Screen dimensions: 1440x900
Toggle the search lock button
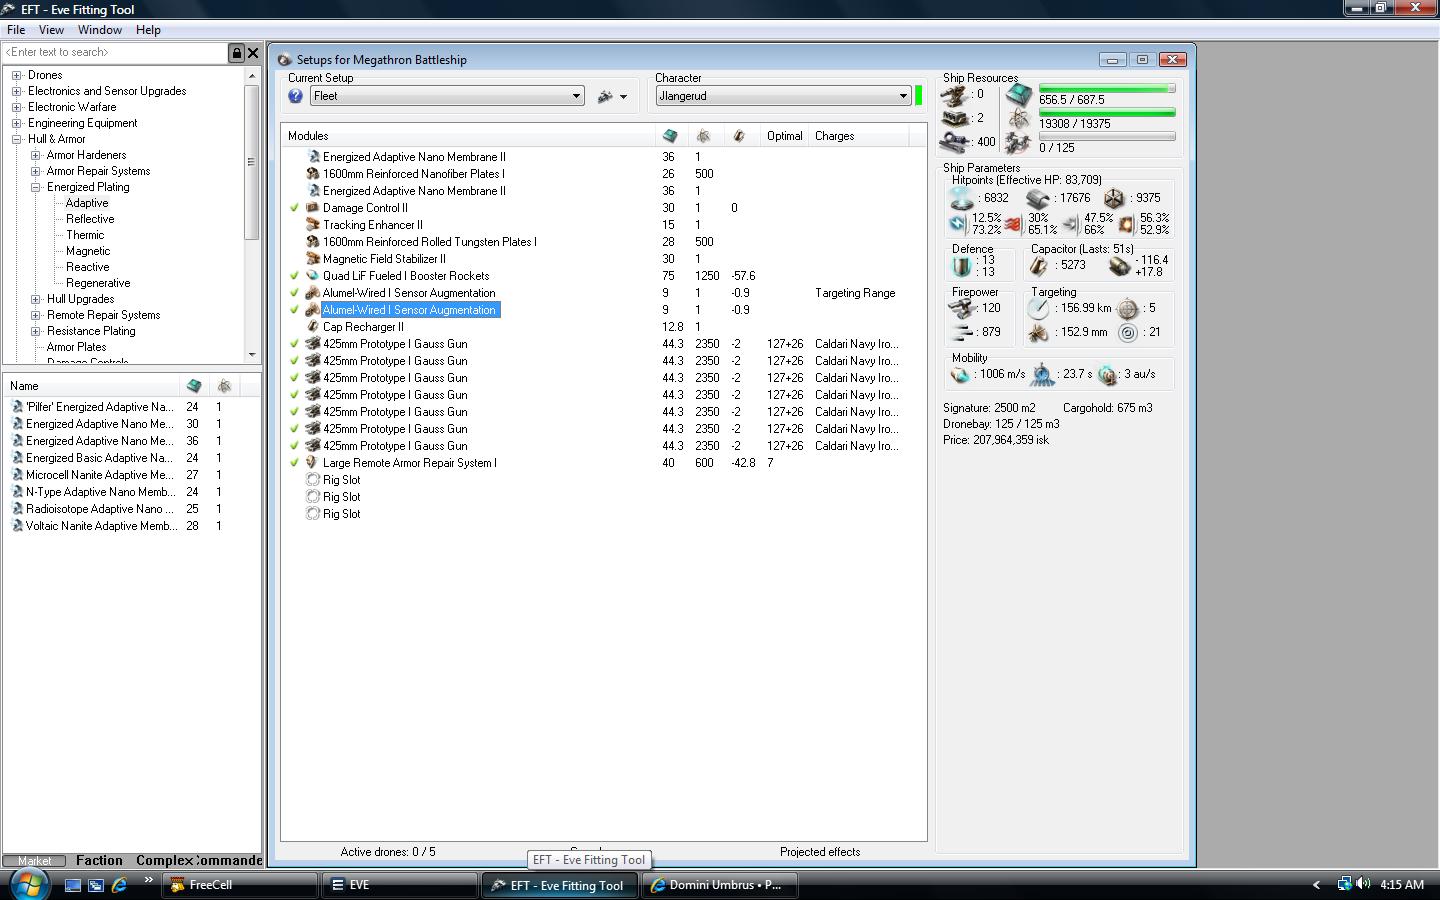pos(237,53)
